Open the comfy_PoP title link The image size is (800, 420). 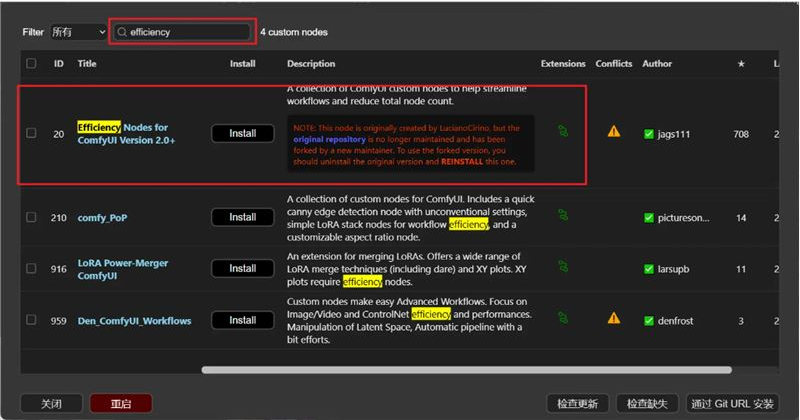pyautogui.click(x=102, y=217)
